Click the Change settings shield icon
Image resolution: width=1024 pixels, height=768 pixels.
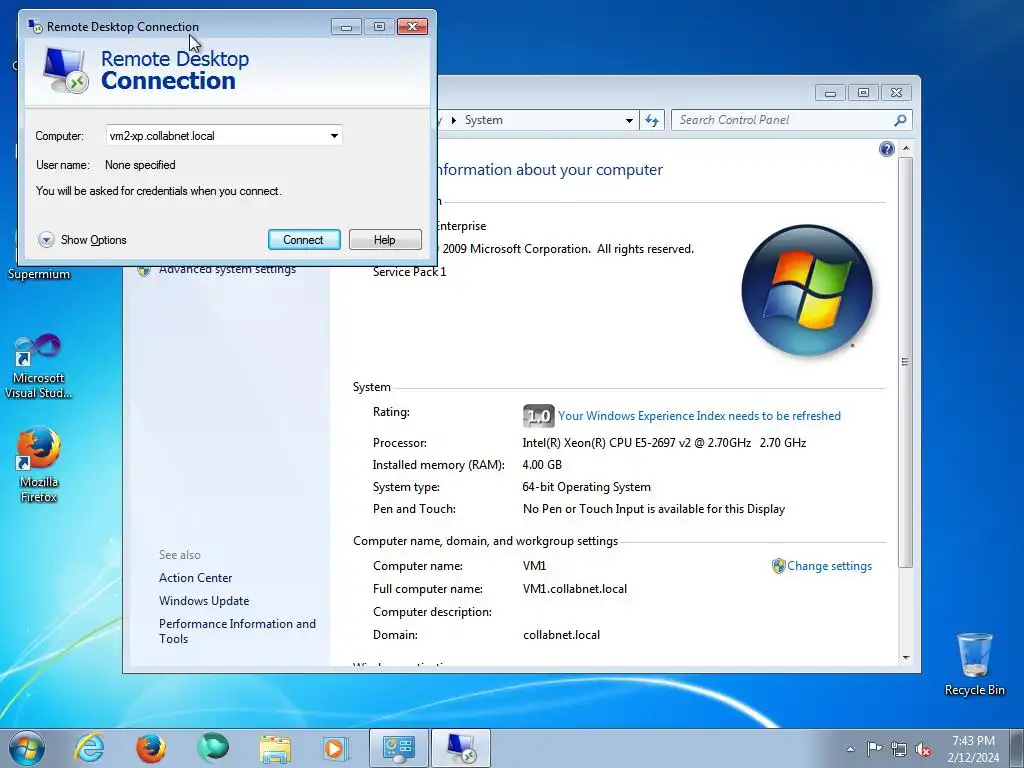pyautogui.click(x=778, y=566)
